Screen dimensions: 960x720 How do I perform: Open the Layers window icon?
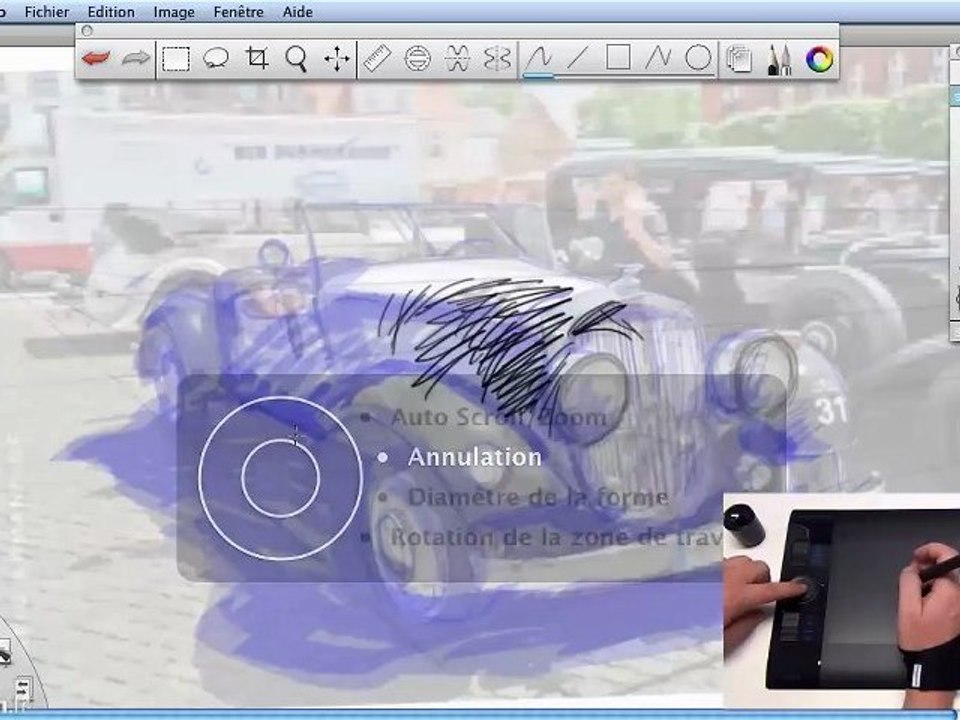[x=739, y=59]
